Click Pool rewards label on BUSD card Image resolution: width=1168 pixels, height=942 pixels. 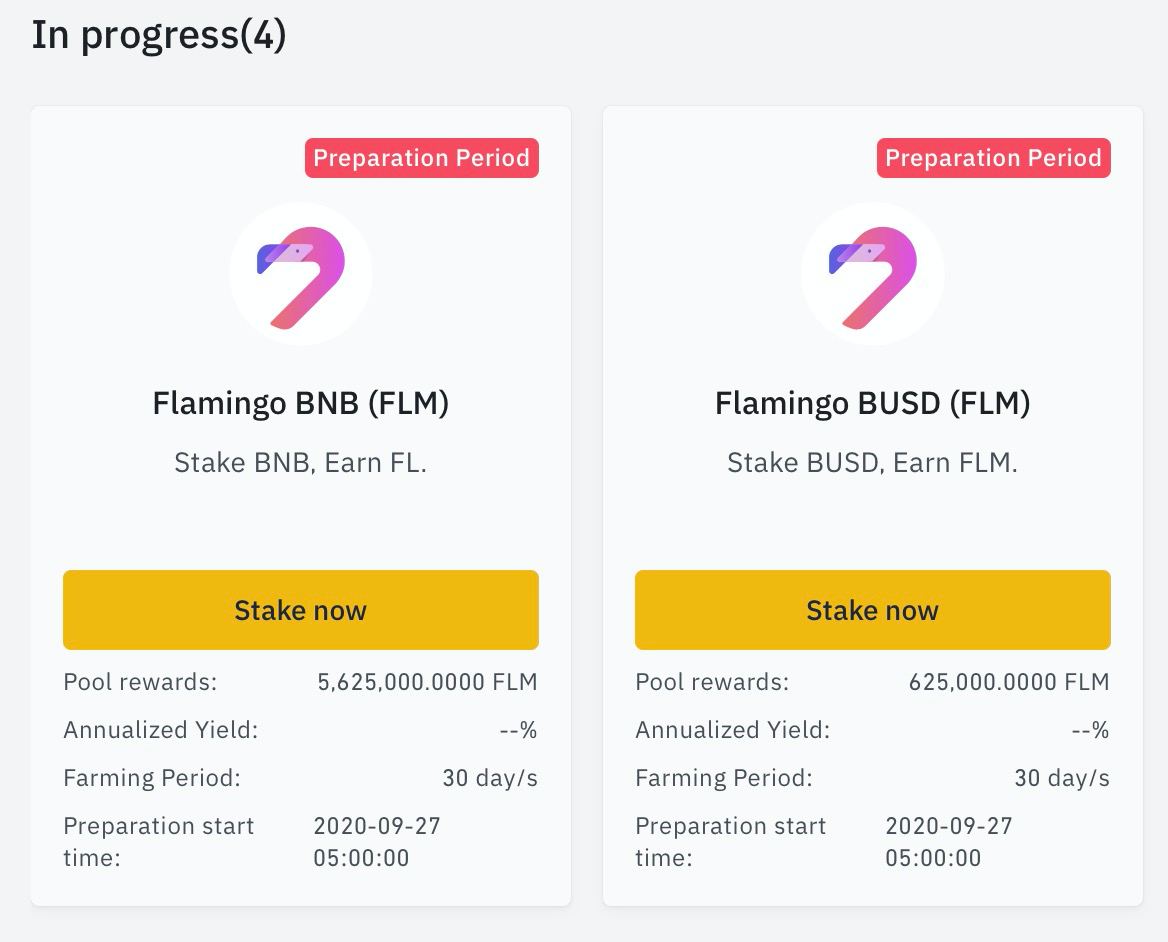pos(712,682)
